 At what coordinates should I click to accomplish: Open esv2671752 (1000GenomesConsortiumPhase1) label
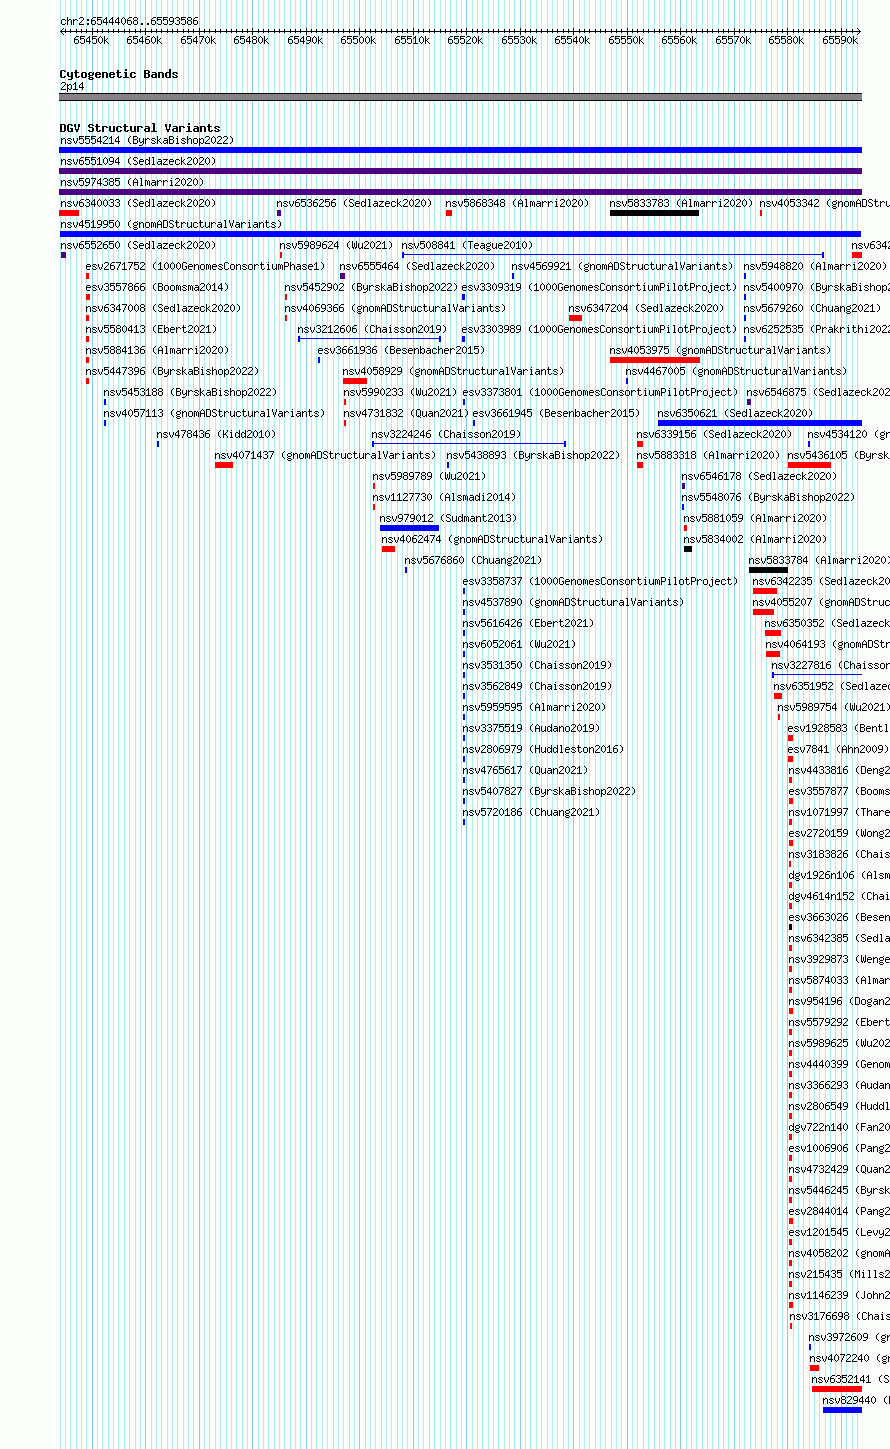pos(206,266)
